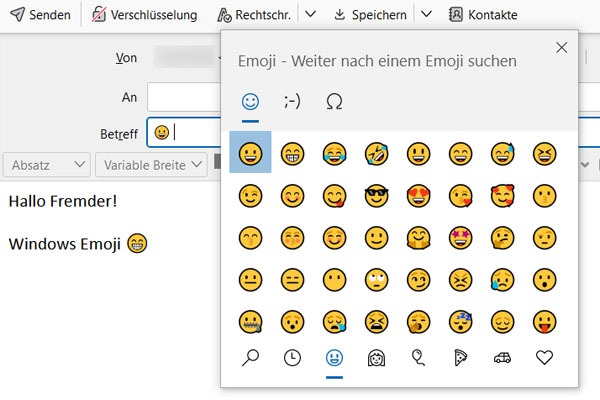The width and height of the screenshot is (600, 400).
Task: Click the 'Hallo Fremder!' text in message
Action: point(63,201)
